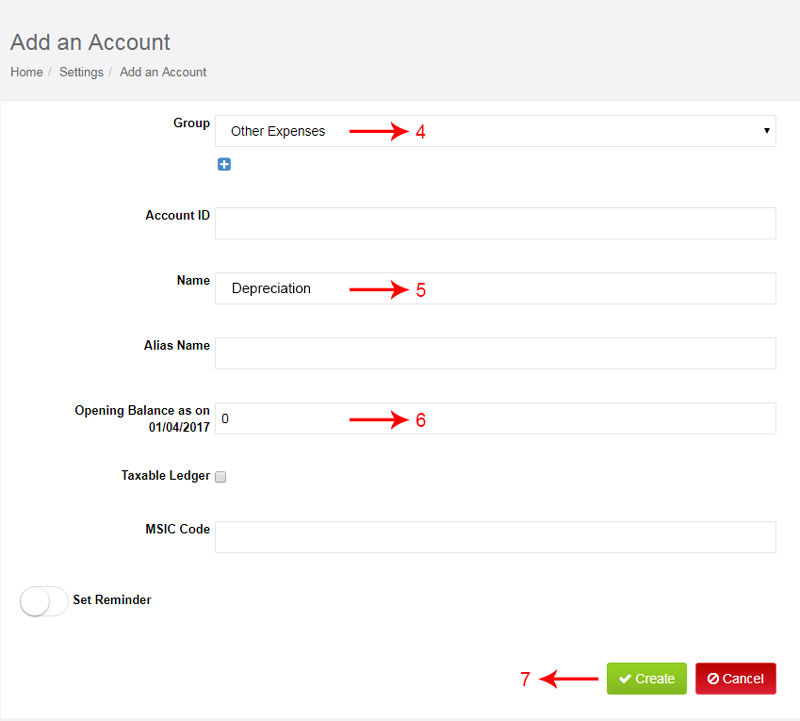Image resolution: width=800 pixels, height=721 pixels.
Task: Click the checkmark icon on the Create button
Action: coord(624,679)
